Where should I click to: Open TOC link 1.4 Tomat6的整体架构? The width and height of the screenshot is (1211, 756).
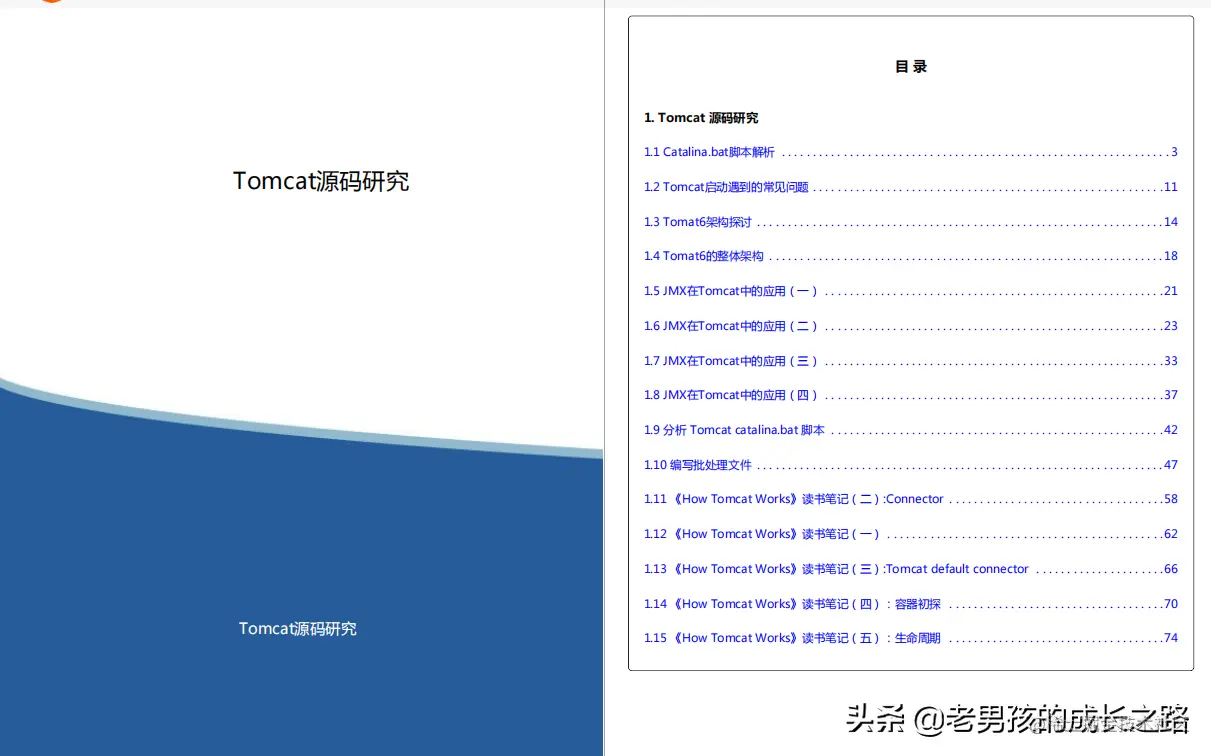pos(704,256)
